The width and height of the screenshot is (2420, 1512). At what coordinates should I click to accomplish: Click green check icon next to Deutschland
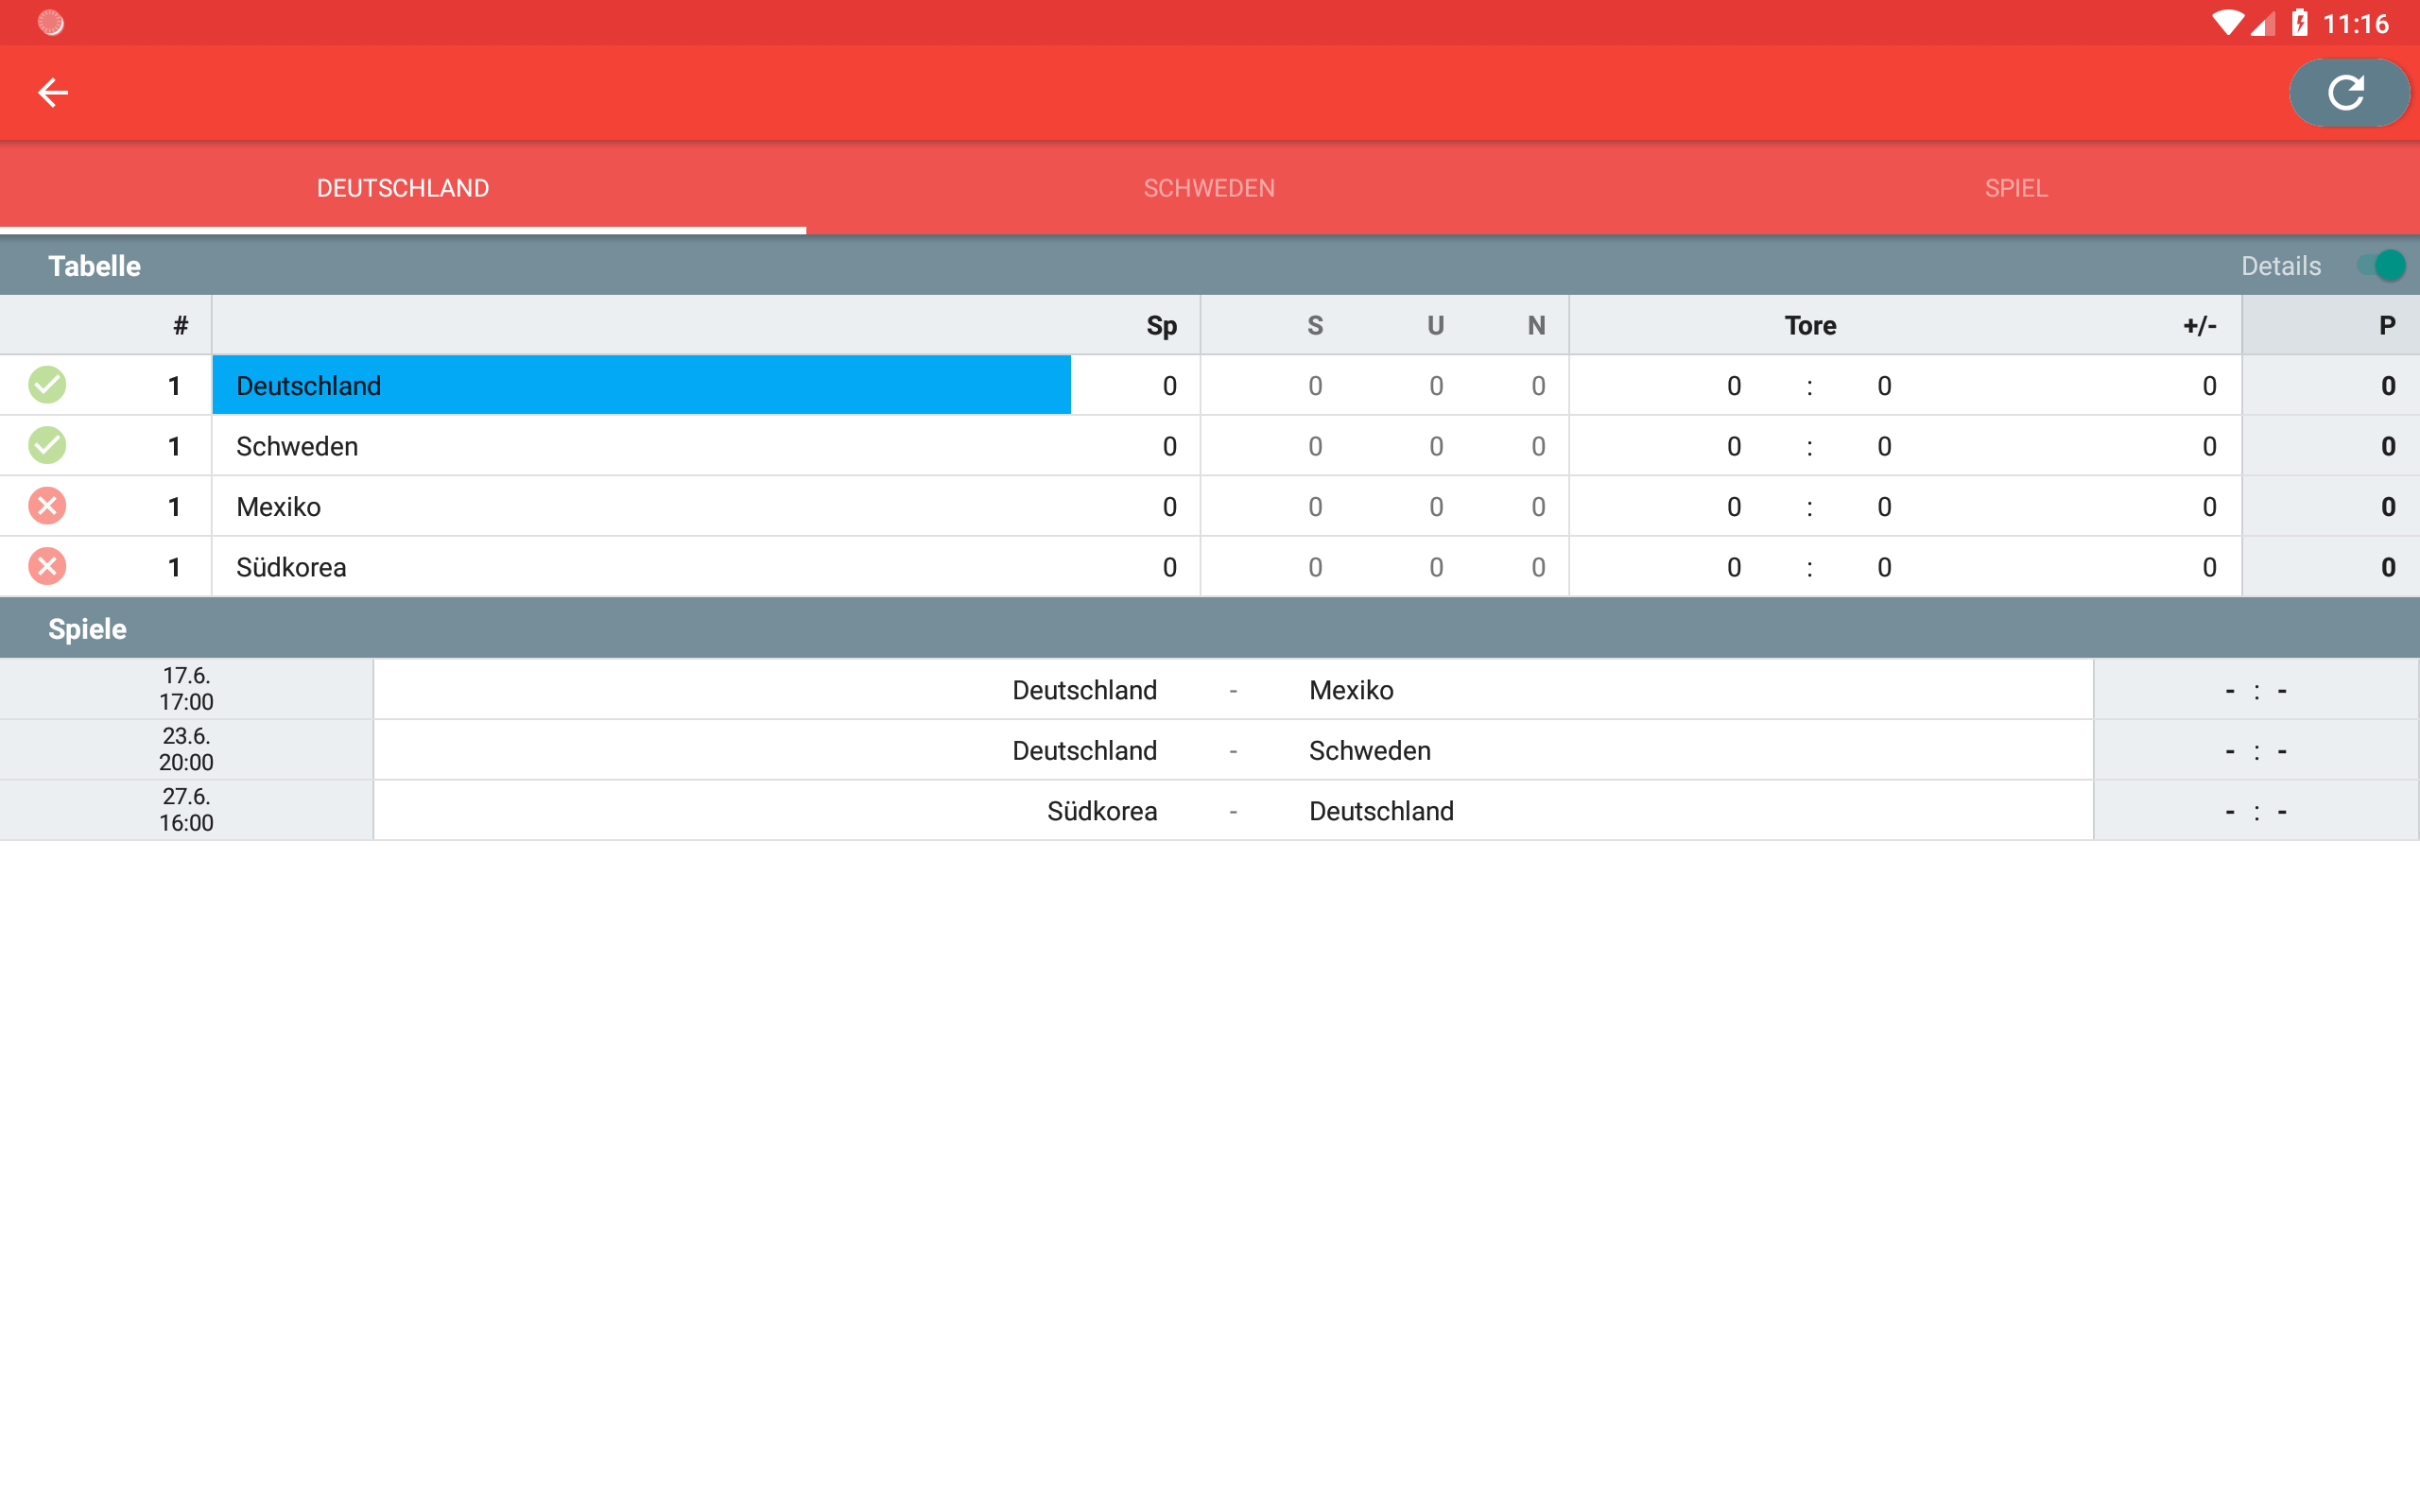tap(47, 385)
